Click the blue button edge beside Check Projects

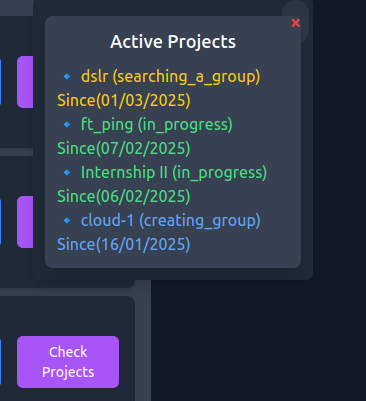pos(0,362)
